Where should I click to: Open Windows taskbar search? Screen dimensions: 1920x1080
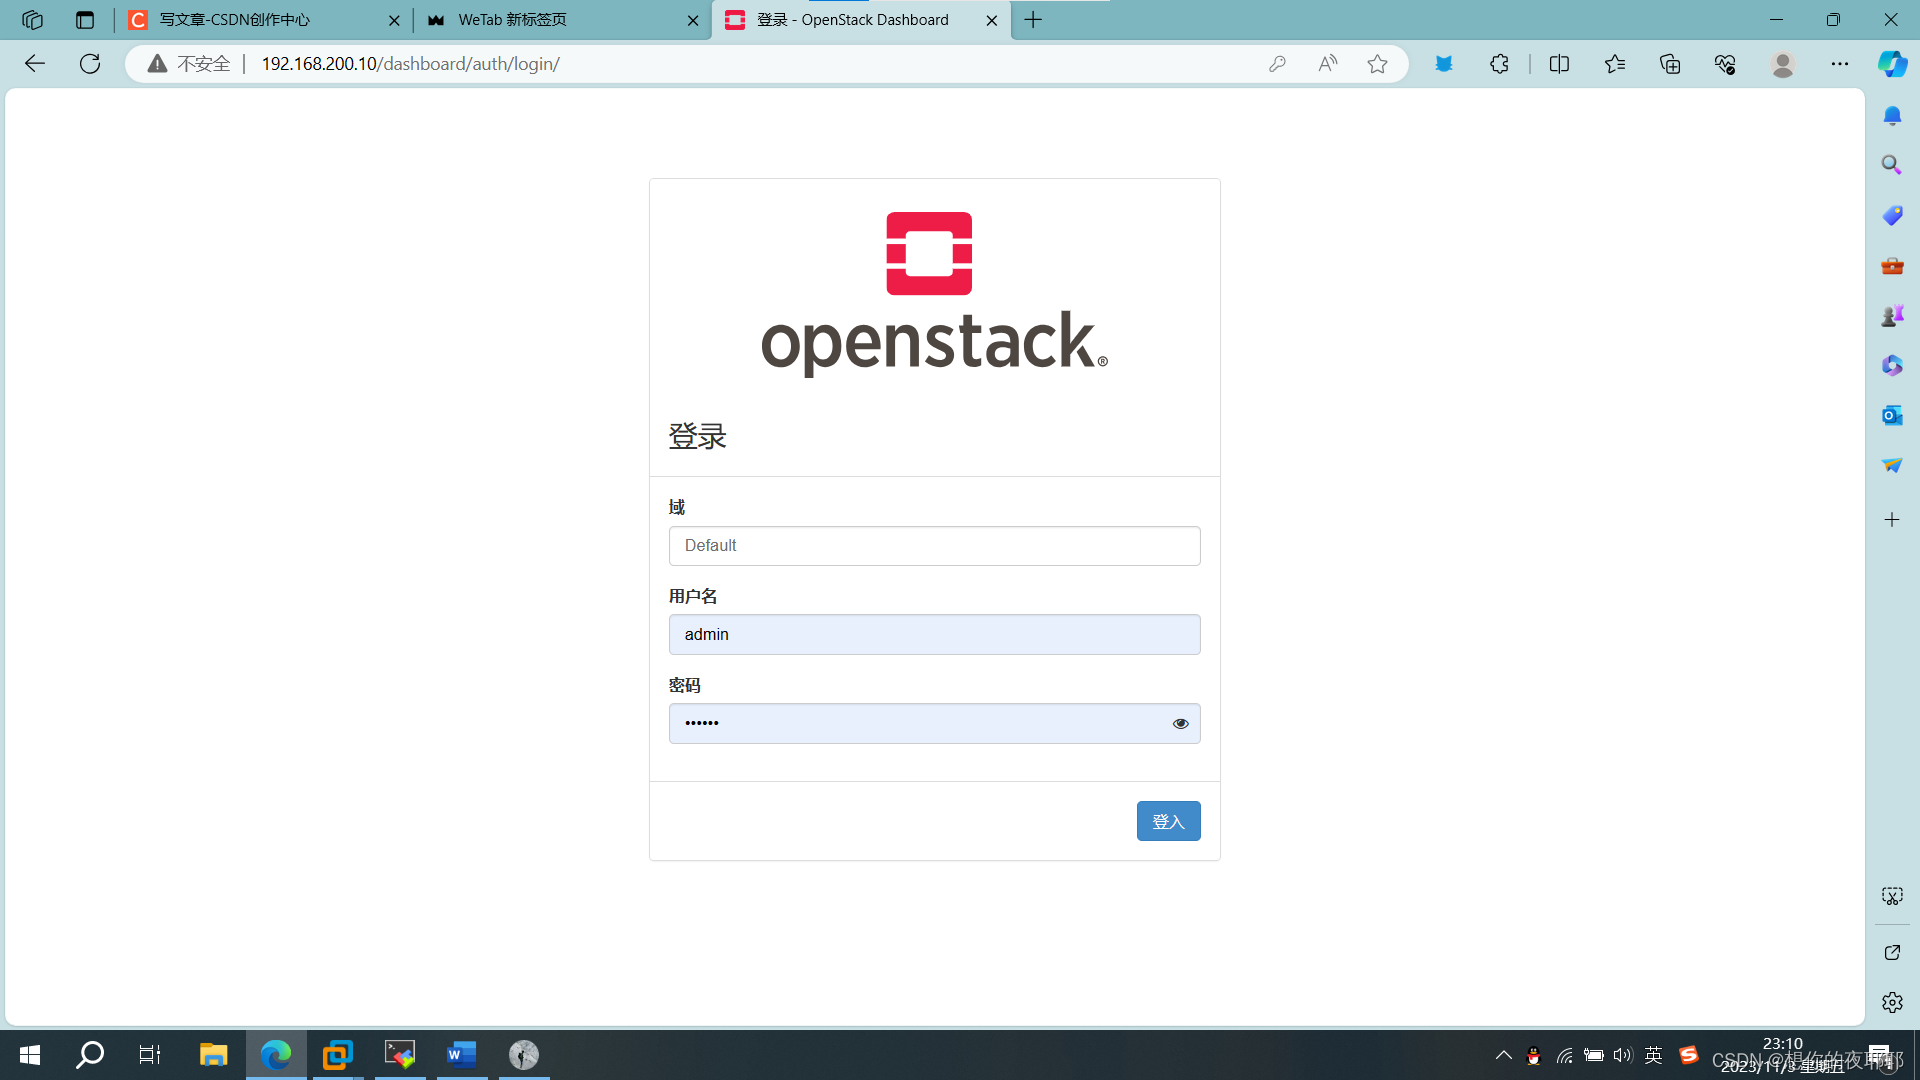click(x=90, y=1054)
